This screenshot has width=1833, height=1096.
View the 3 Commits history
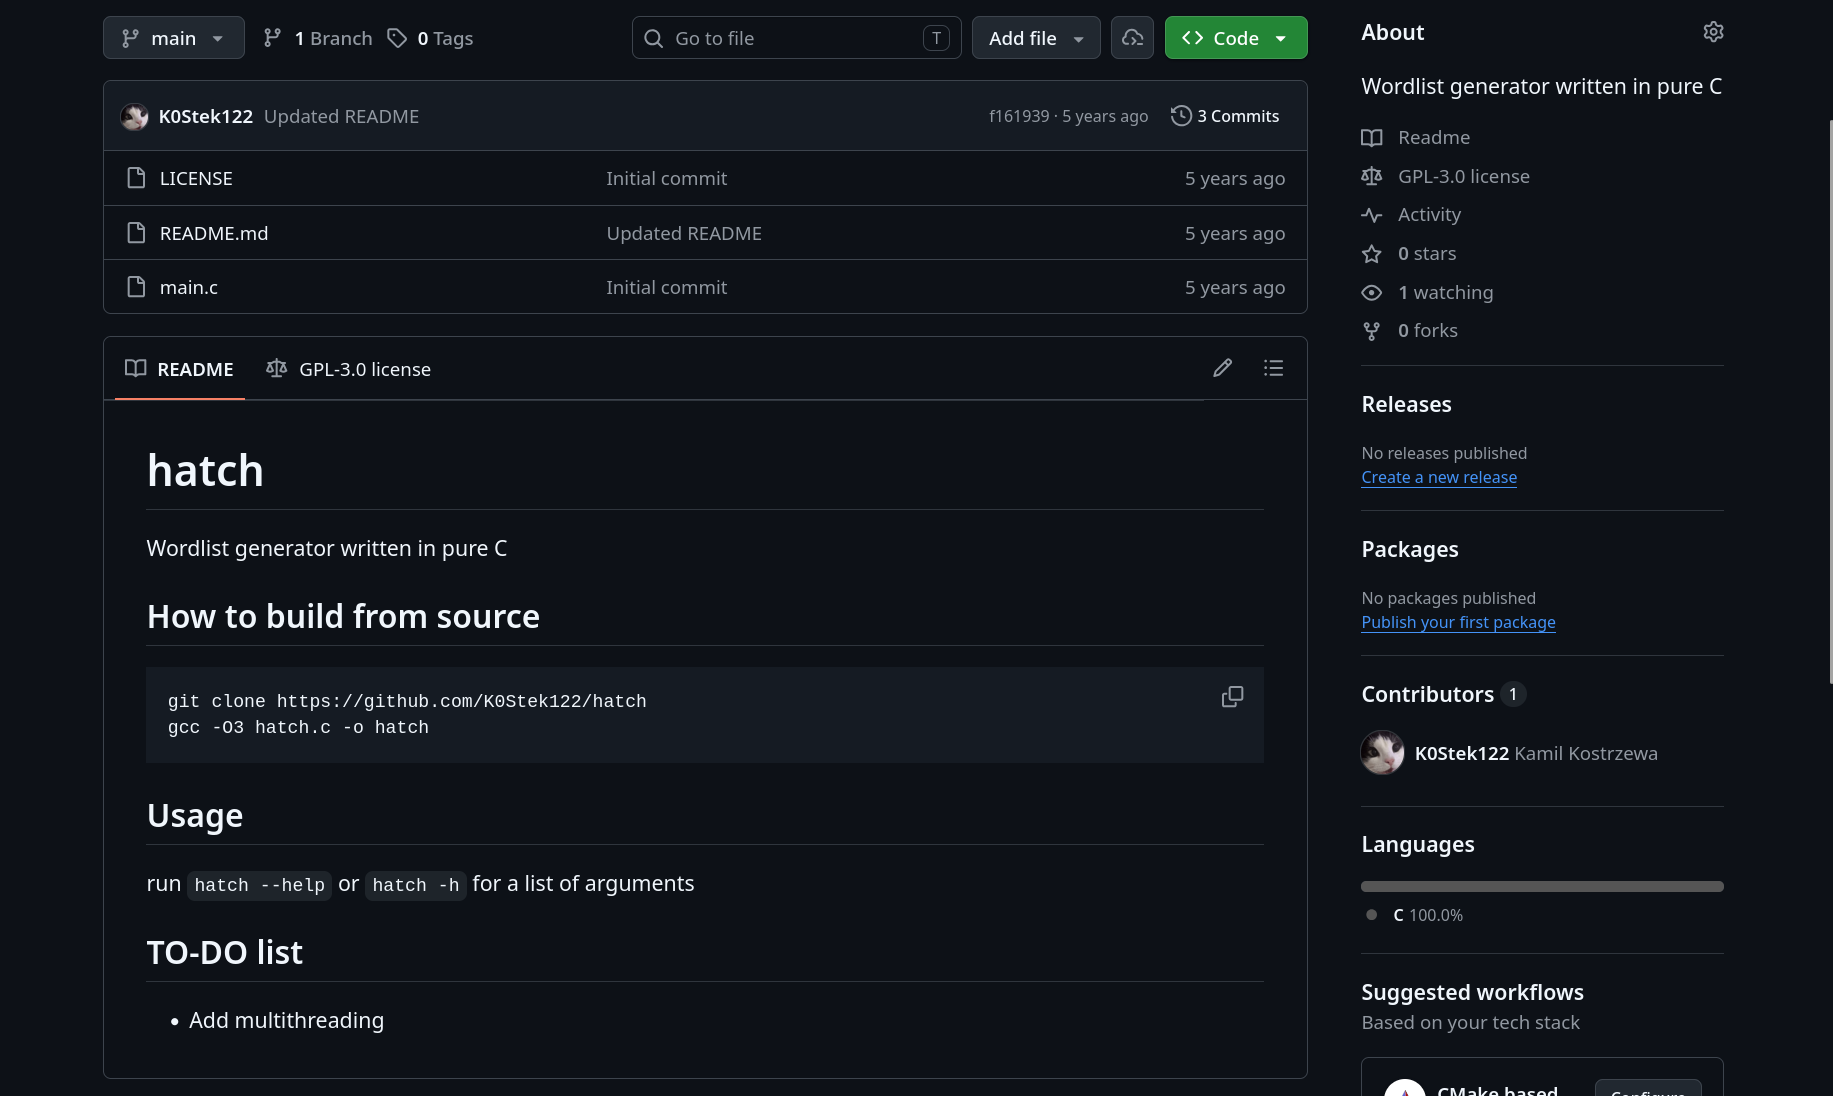coord(1225,116)
